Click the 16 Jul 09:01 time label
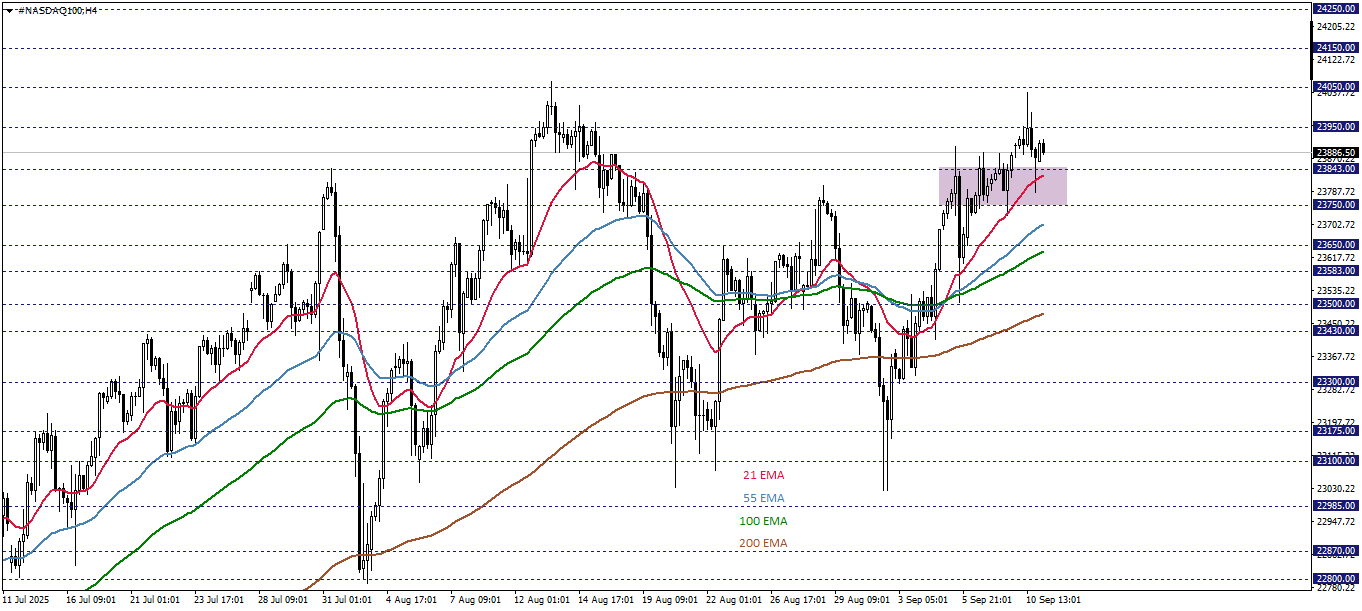Viewport: 1362px width, 611px height. 91,600
